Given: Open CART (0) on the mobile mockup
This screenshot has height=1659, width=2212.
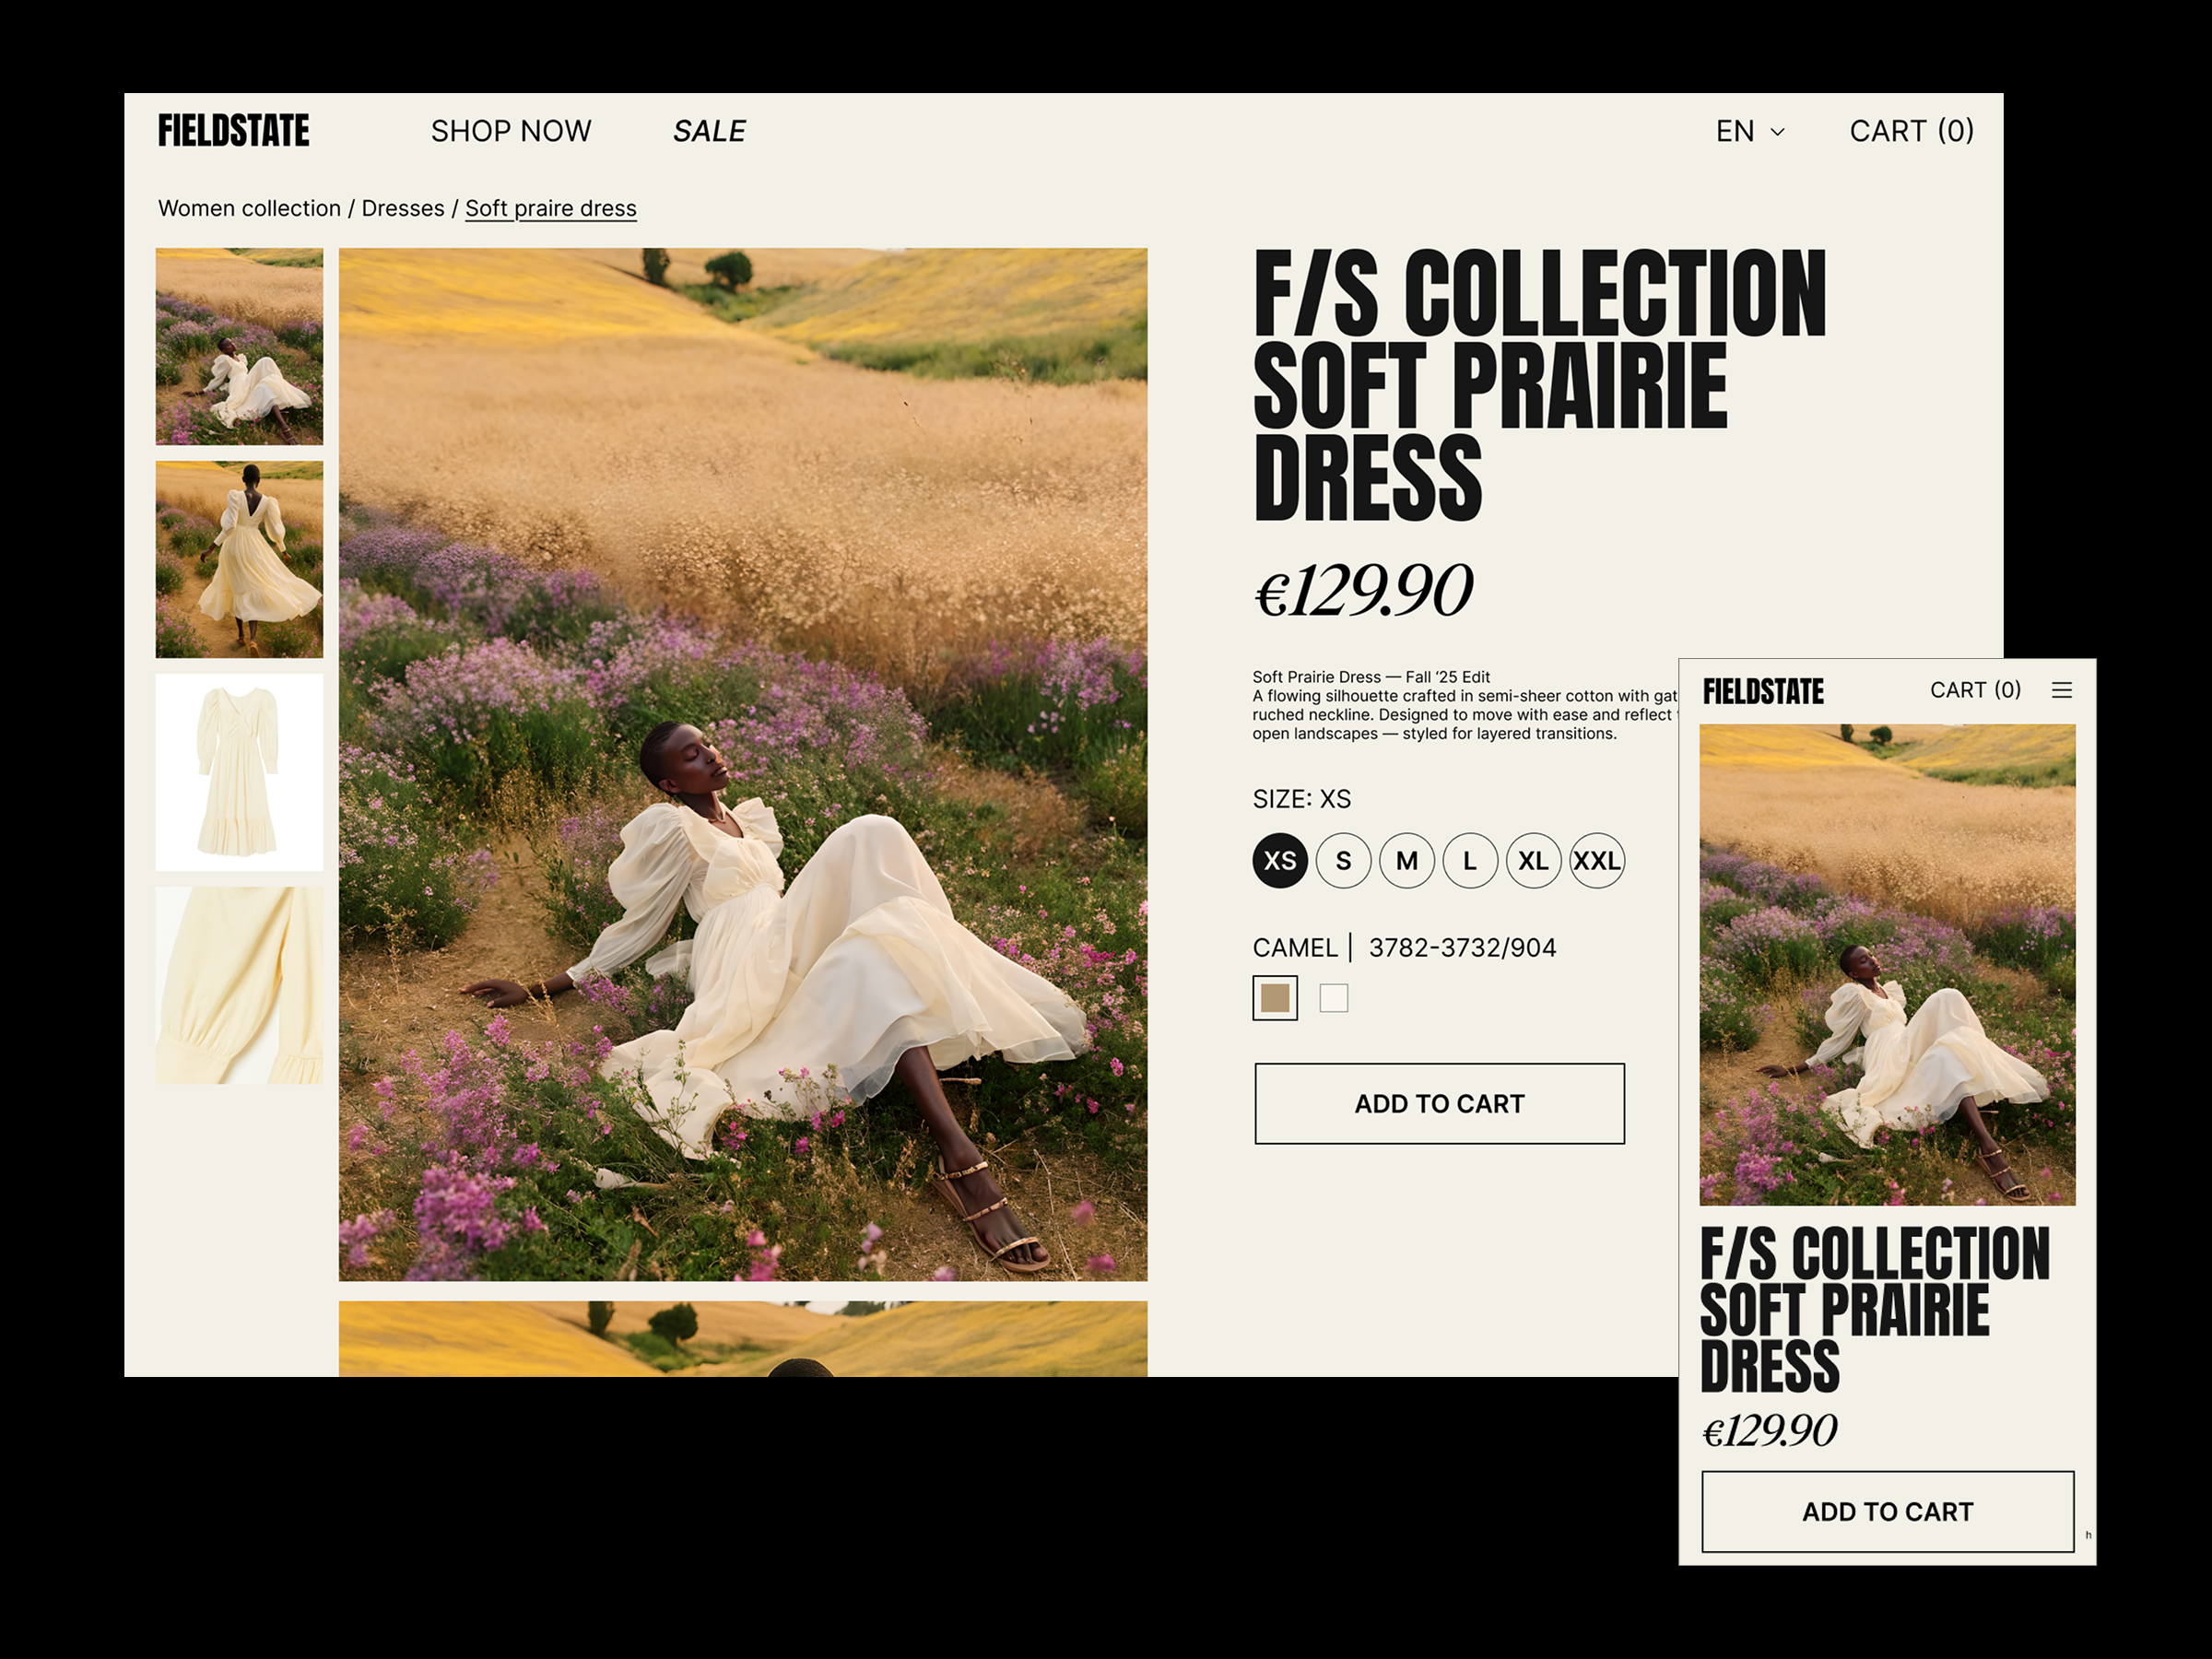Looking at the screenshot, I should 1977,690.
